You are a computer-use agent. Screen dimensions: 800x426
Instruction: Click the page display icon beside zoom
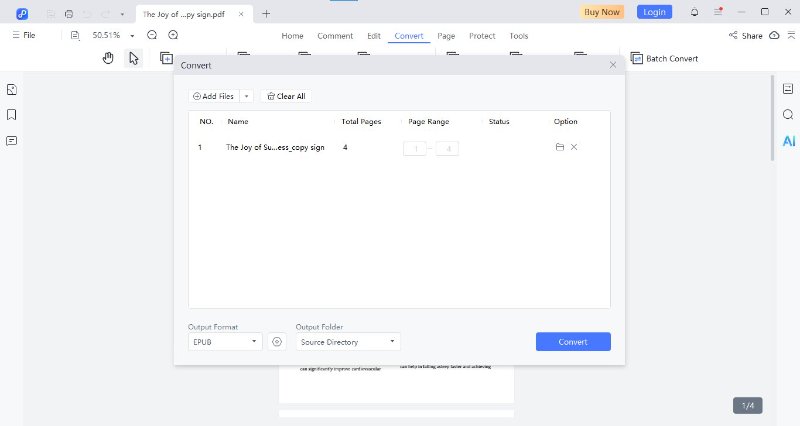[75, 35]
